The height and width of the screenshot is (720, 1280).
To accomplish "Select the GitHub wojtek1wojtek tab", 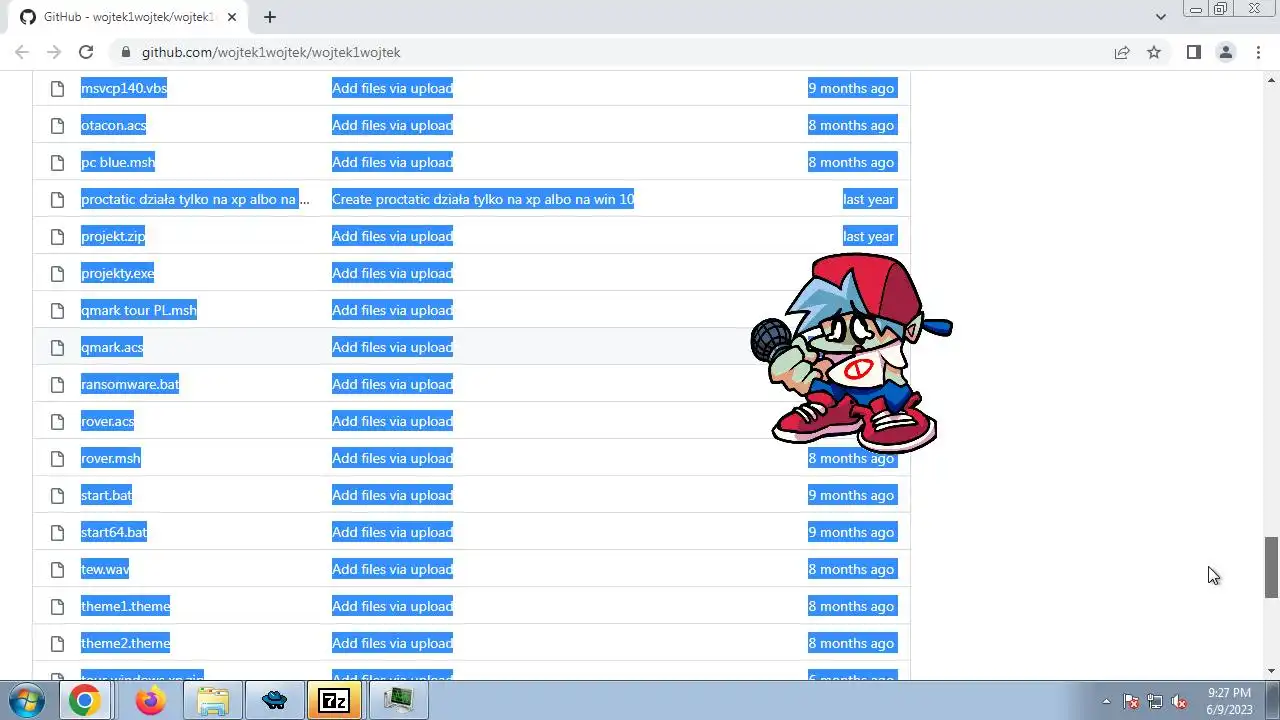I will pyautogui.click(x=128, y=17).
